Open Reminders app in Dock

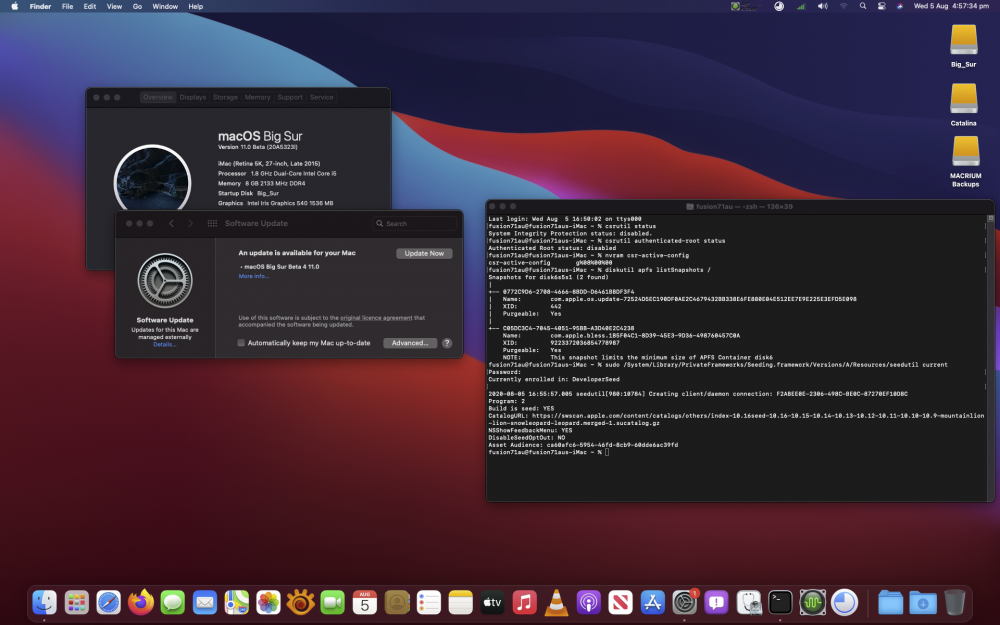429,602
